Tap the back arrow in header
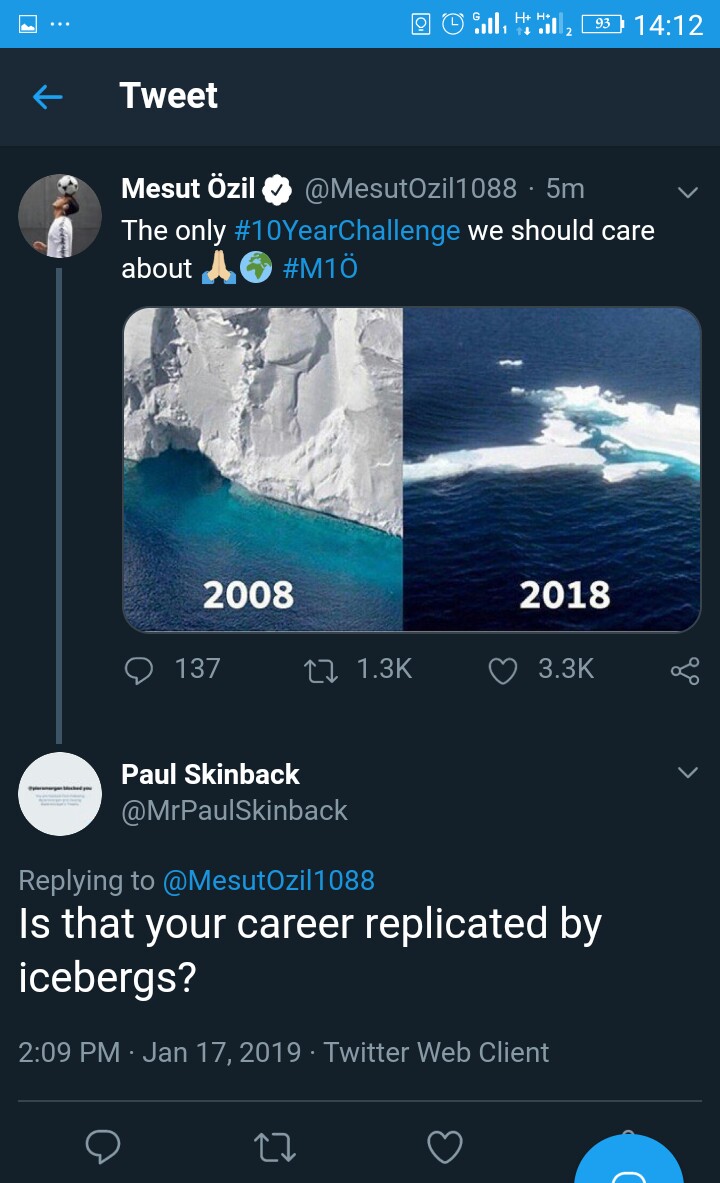720x1183 pixels. pos(47,96)
